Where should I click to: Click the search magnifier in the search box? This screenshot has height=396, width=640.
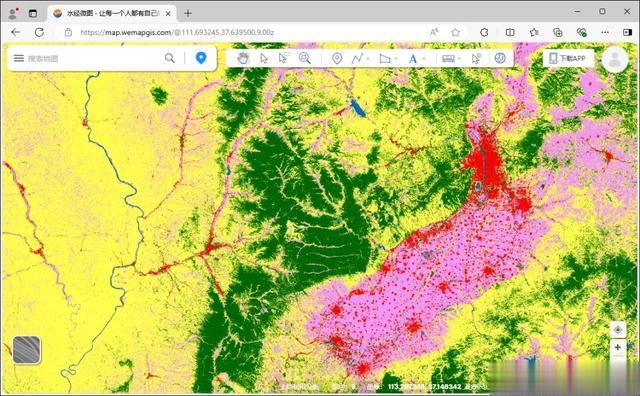pos(170,58)
